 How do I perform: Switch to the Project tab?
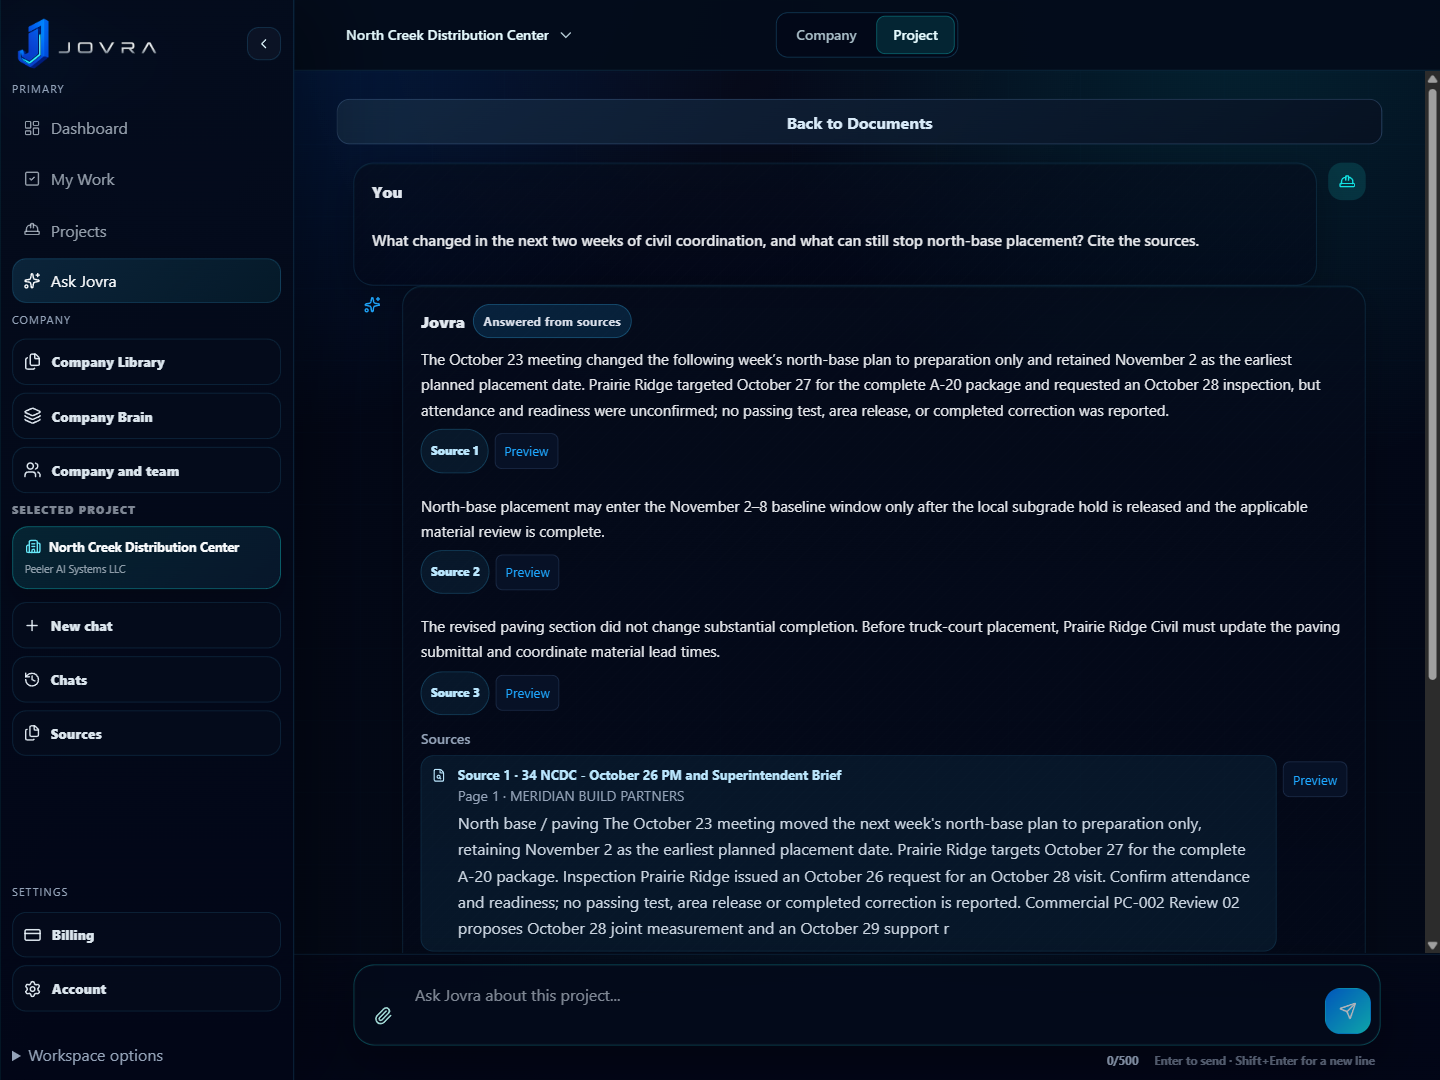tap(915, 35)
